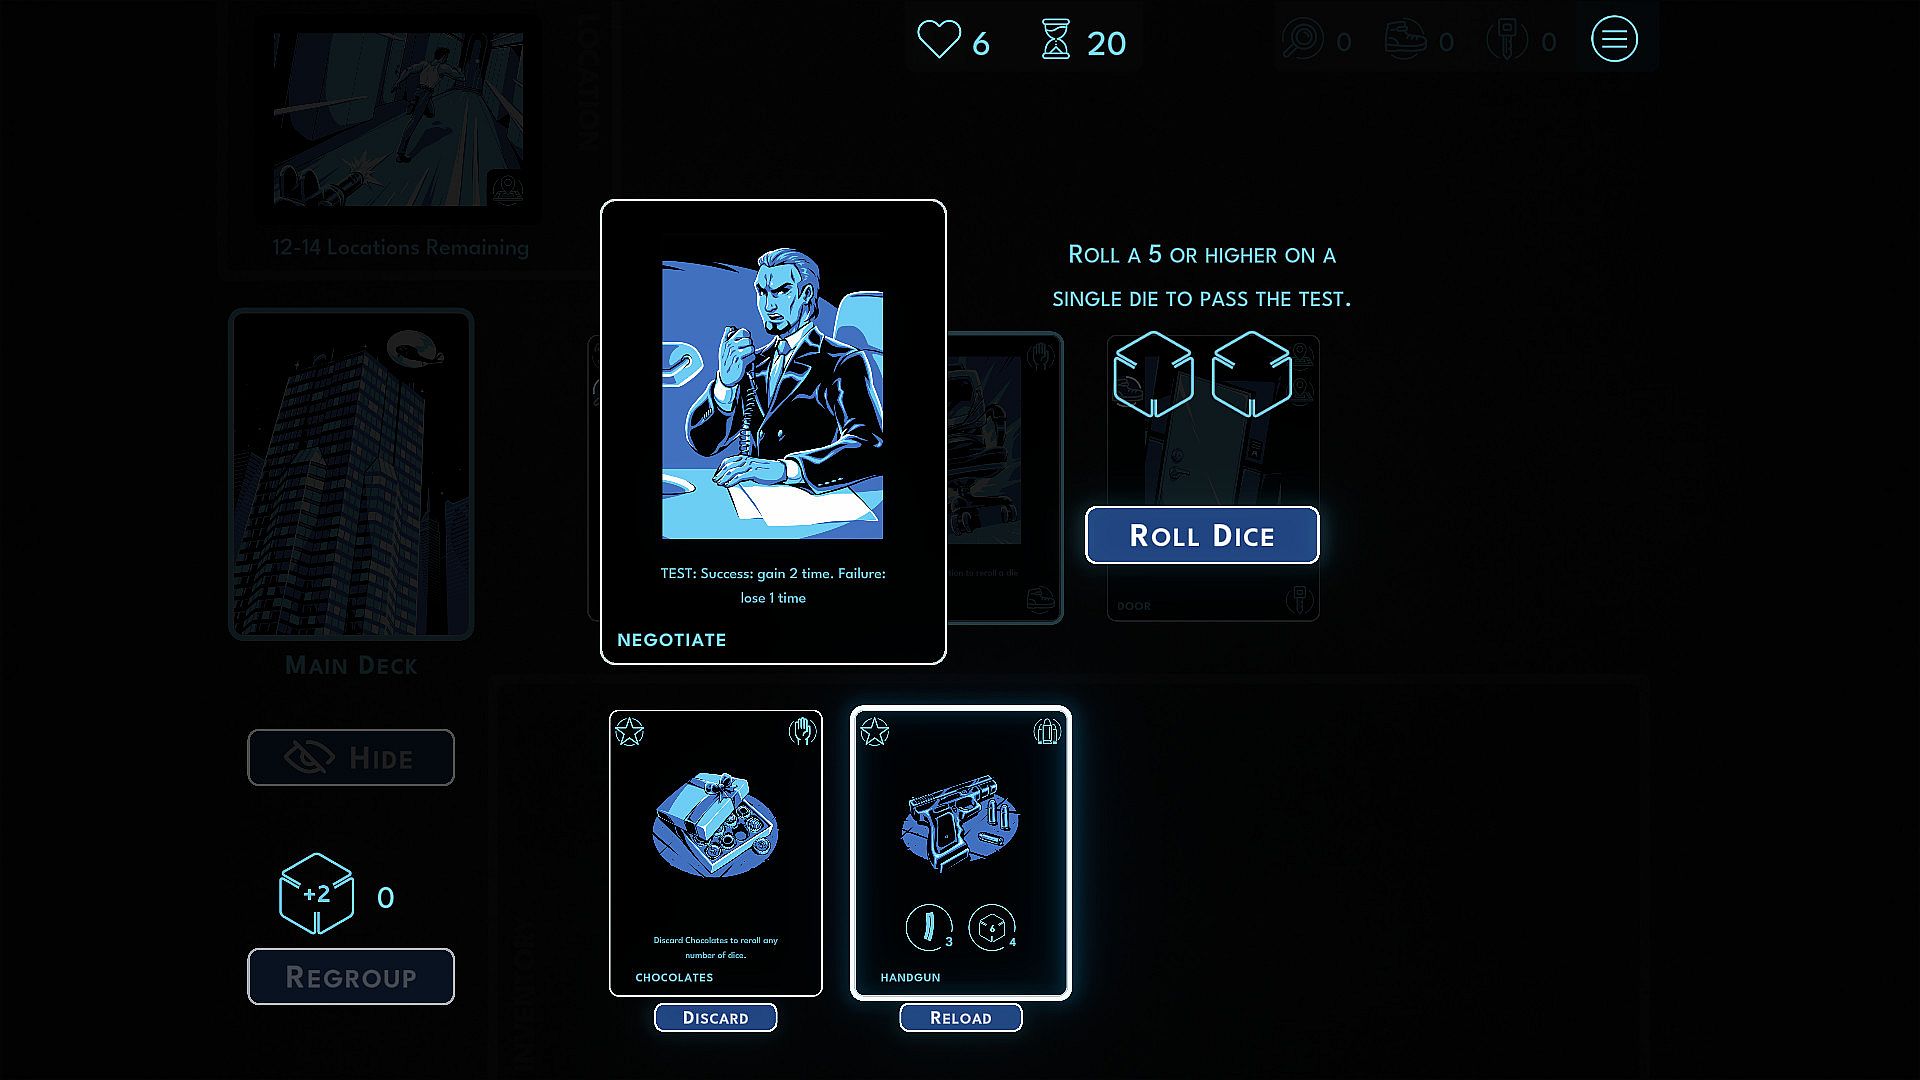1920x1080 pixels.
Task: Click the shoe counter icon
Action: point(1405,40)
